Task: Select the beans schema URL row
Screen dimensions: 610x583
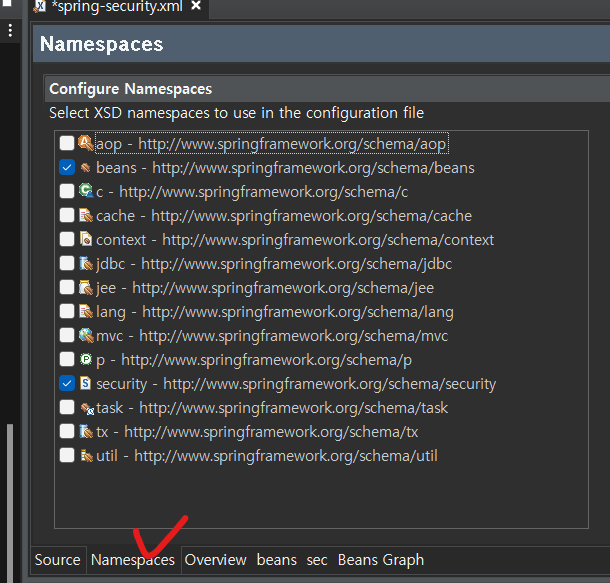Action: pyautogui.click(x=285, y=168)
